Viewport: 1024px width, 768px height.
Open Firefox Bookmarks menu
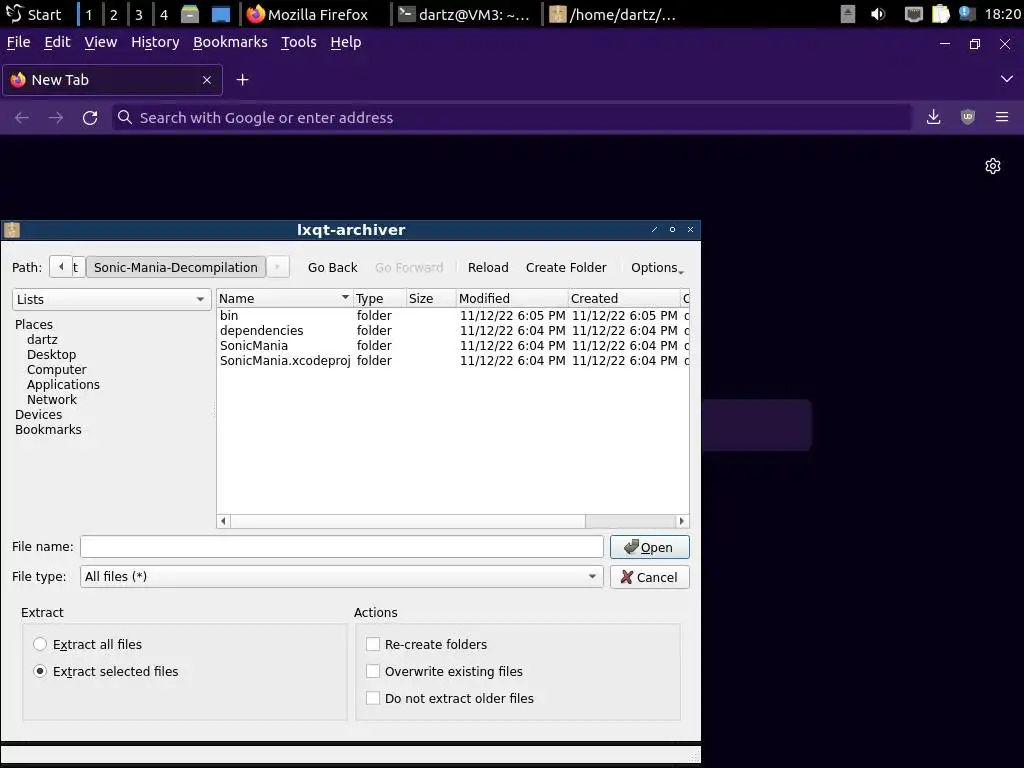230,42
